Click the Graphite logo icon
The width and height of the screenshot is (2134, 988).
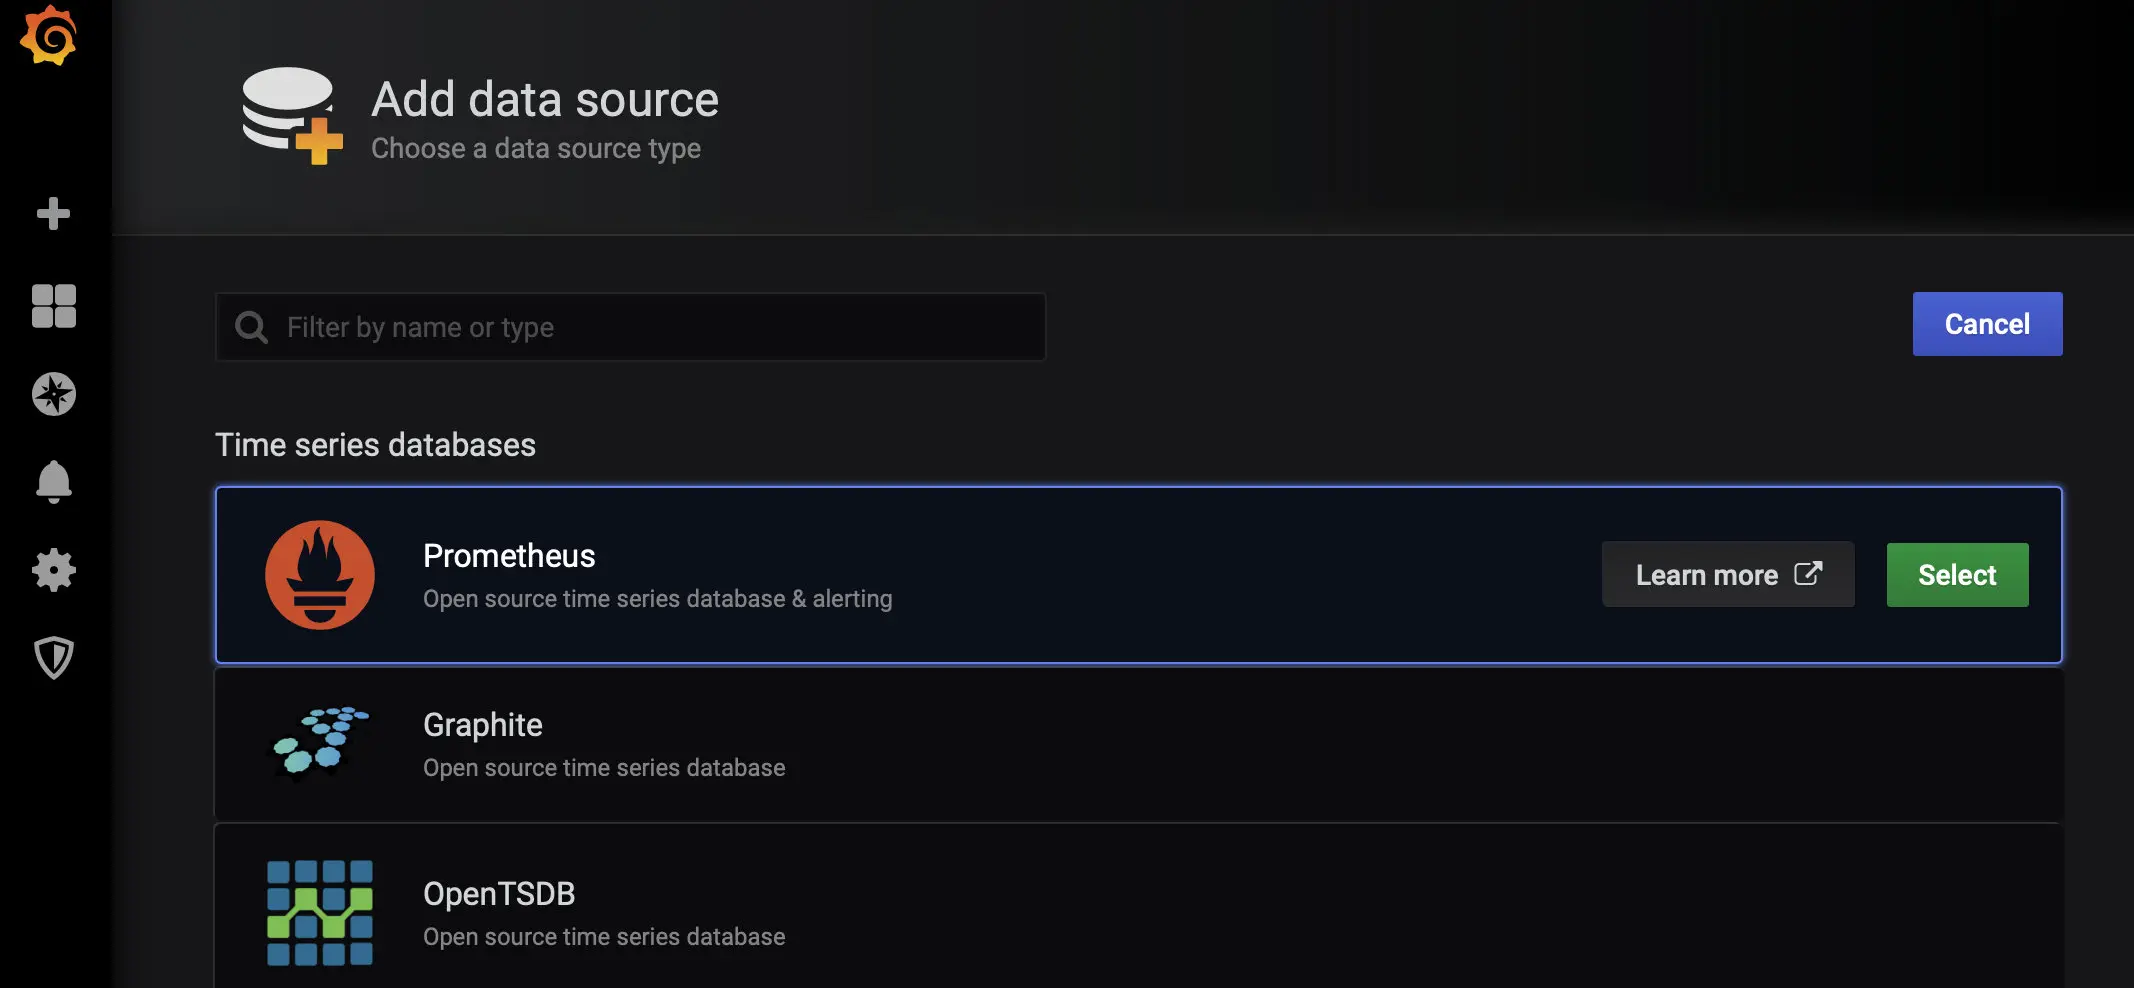coord(322,742)
